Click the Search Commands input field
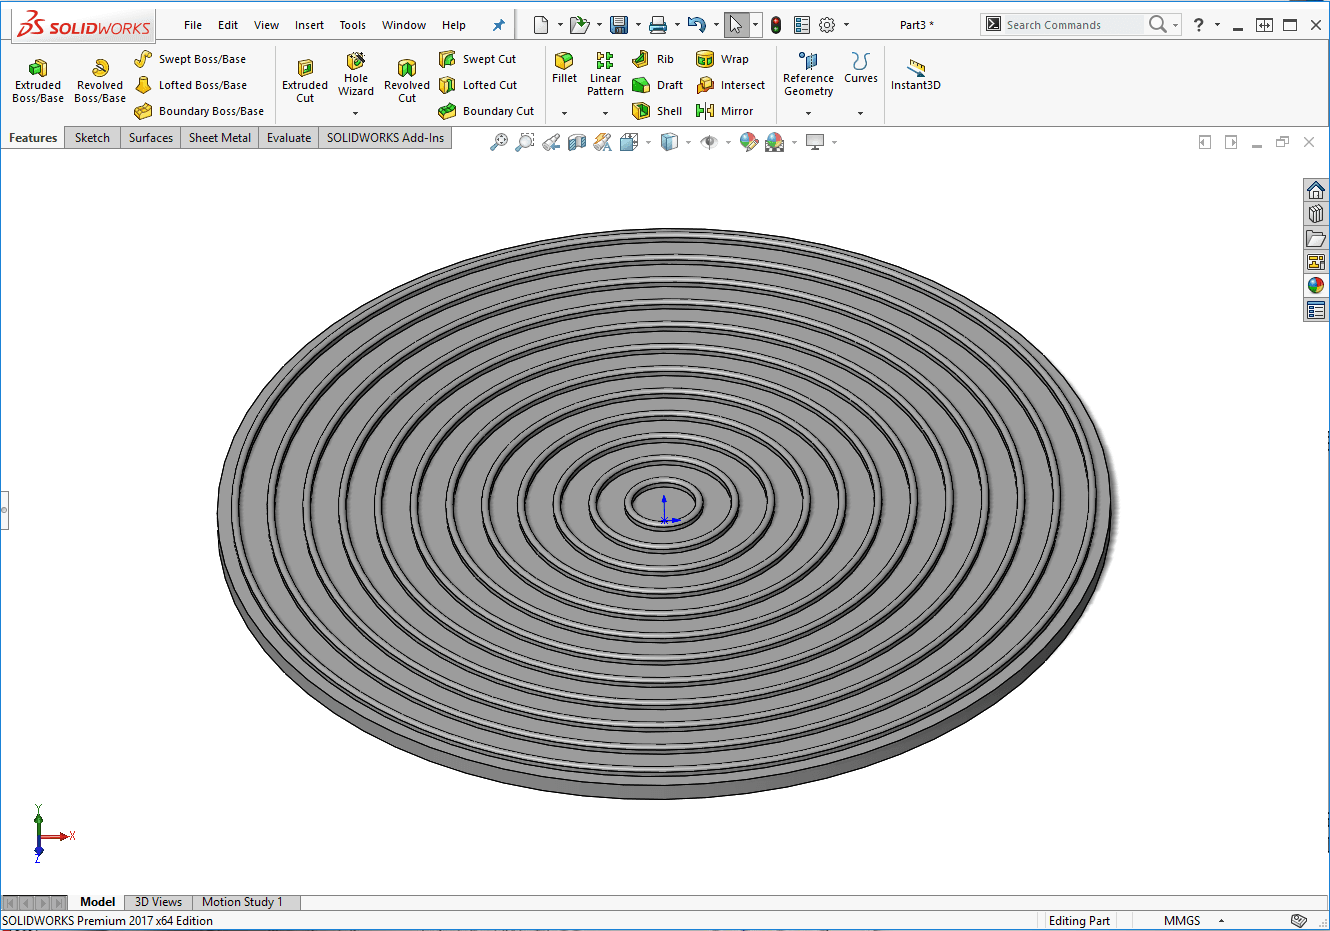This screenshot has width=1330, height=931. pyautogui.click(x=1072, y=25)
